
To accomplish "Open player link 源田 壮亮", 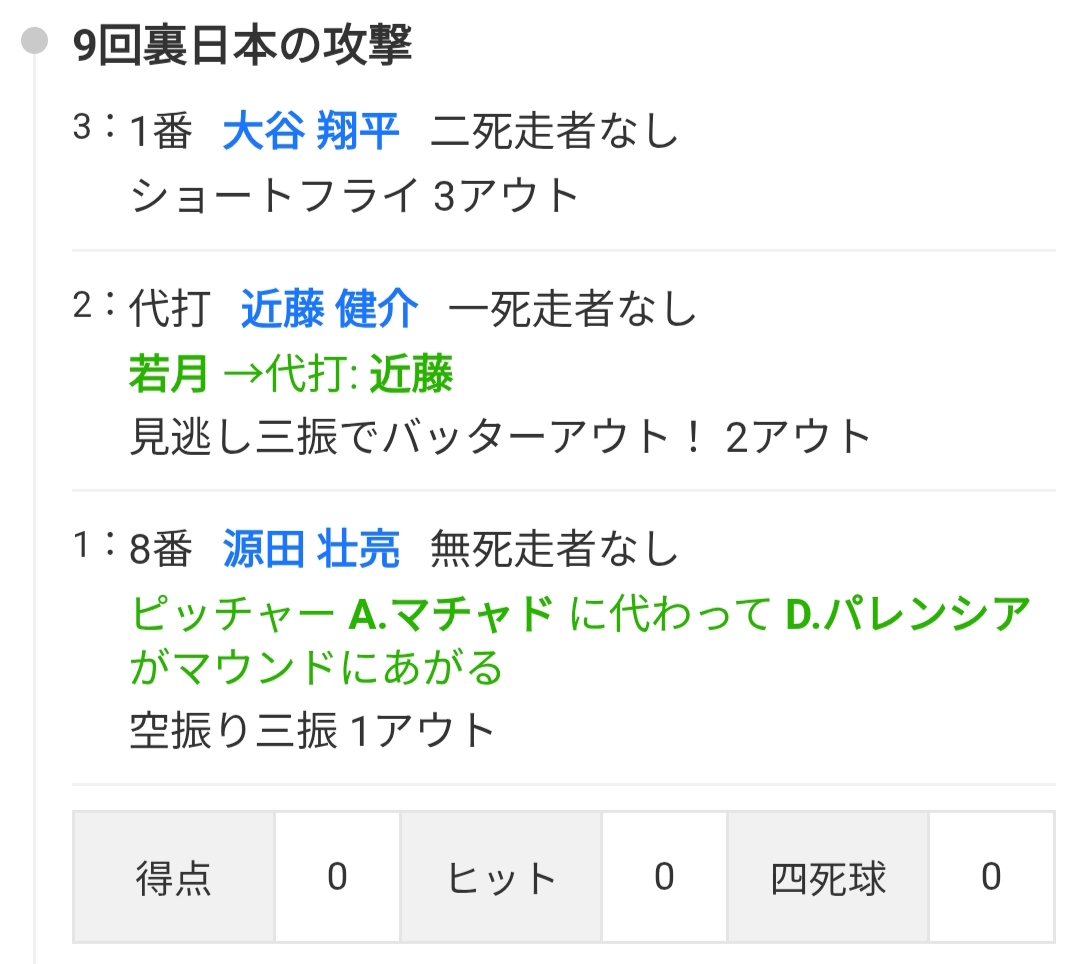I will point(311,550).
